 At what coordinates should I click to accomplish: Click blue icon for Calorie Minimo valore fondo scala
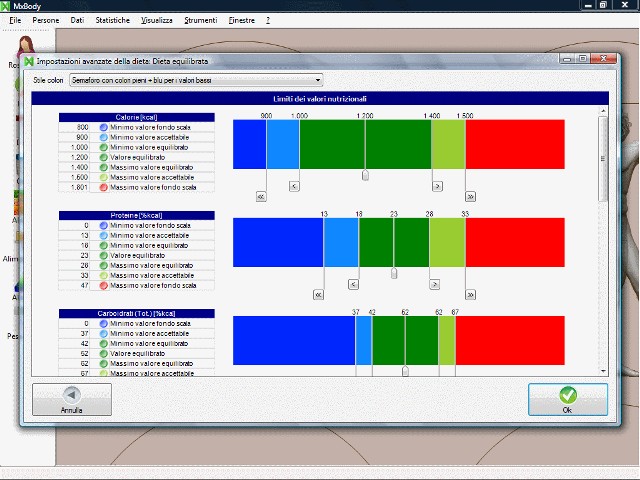tap(104, 128)
